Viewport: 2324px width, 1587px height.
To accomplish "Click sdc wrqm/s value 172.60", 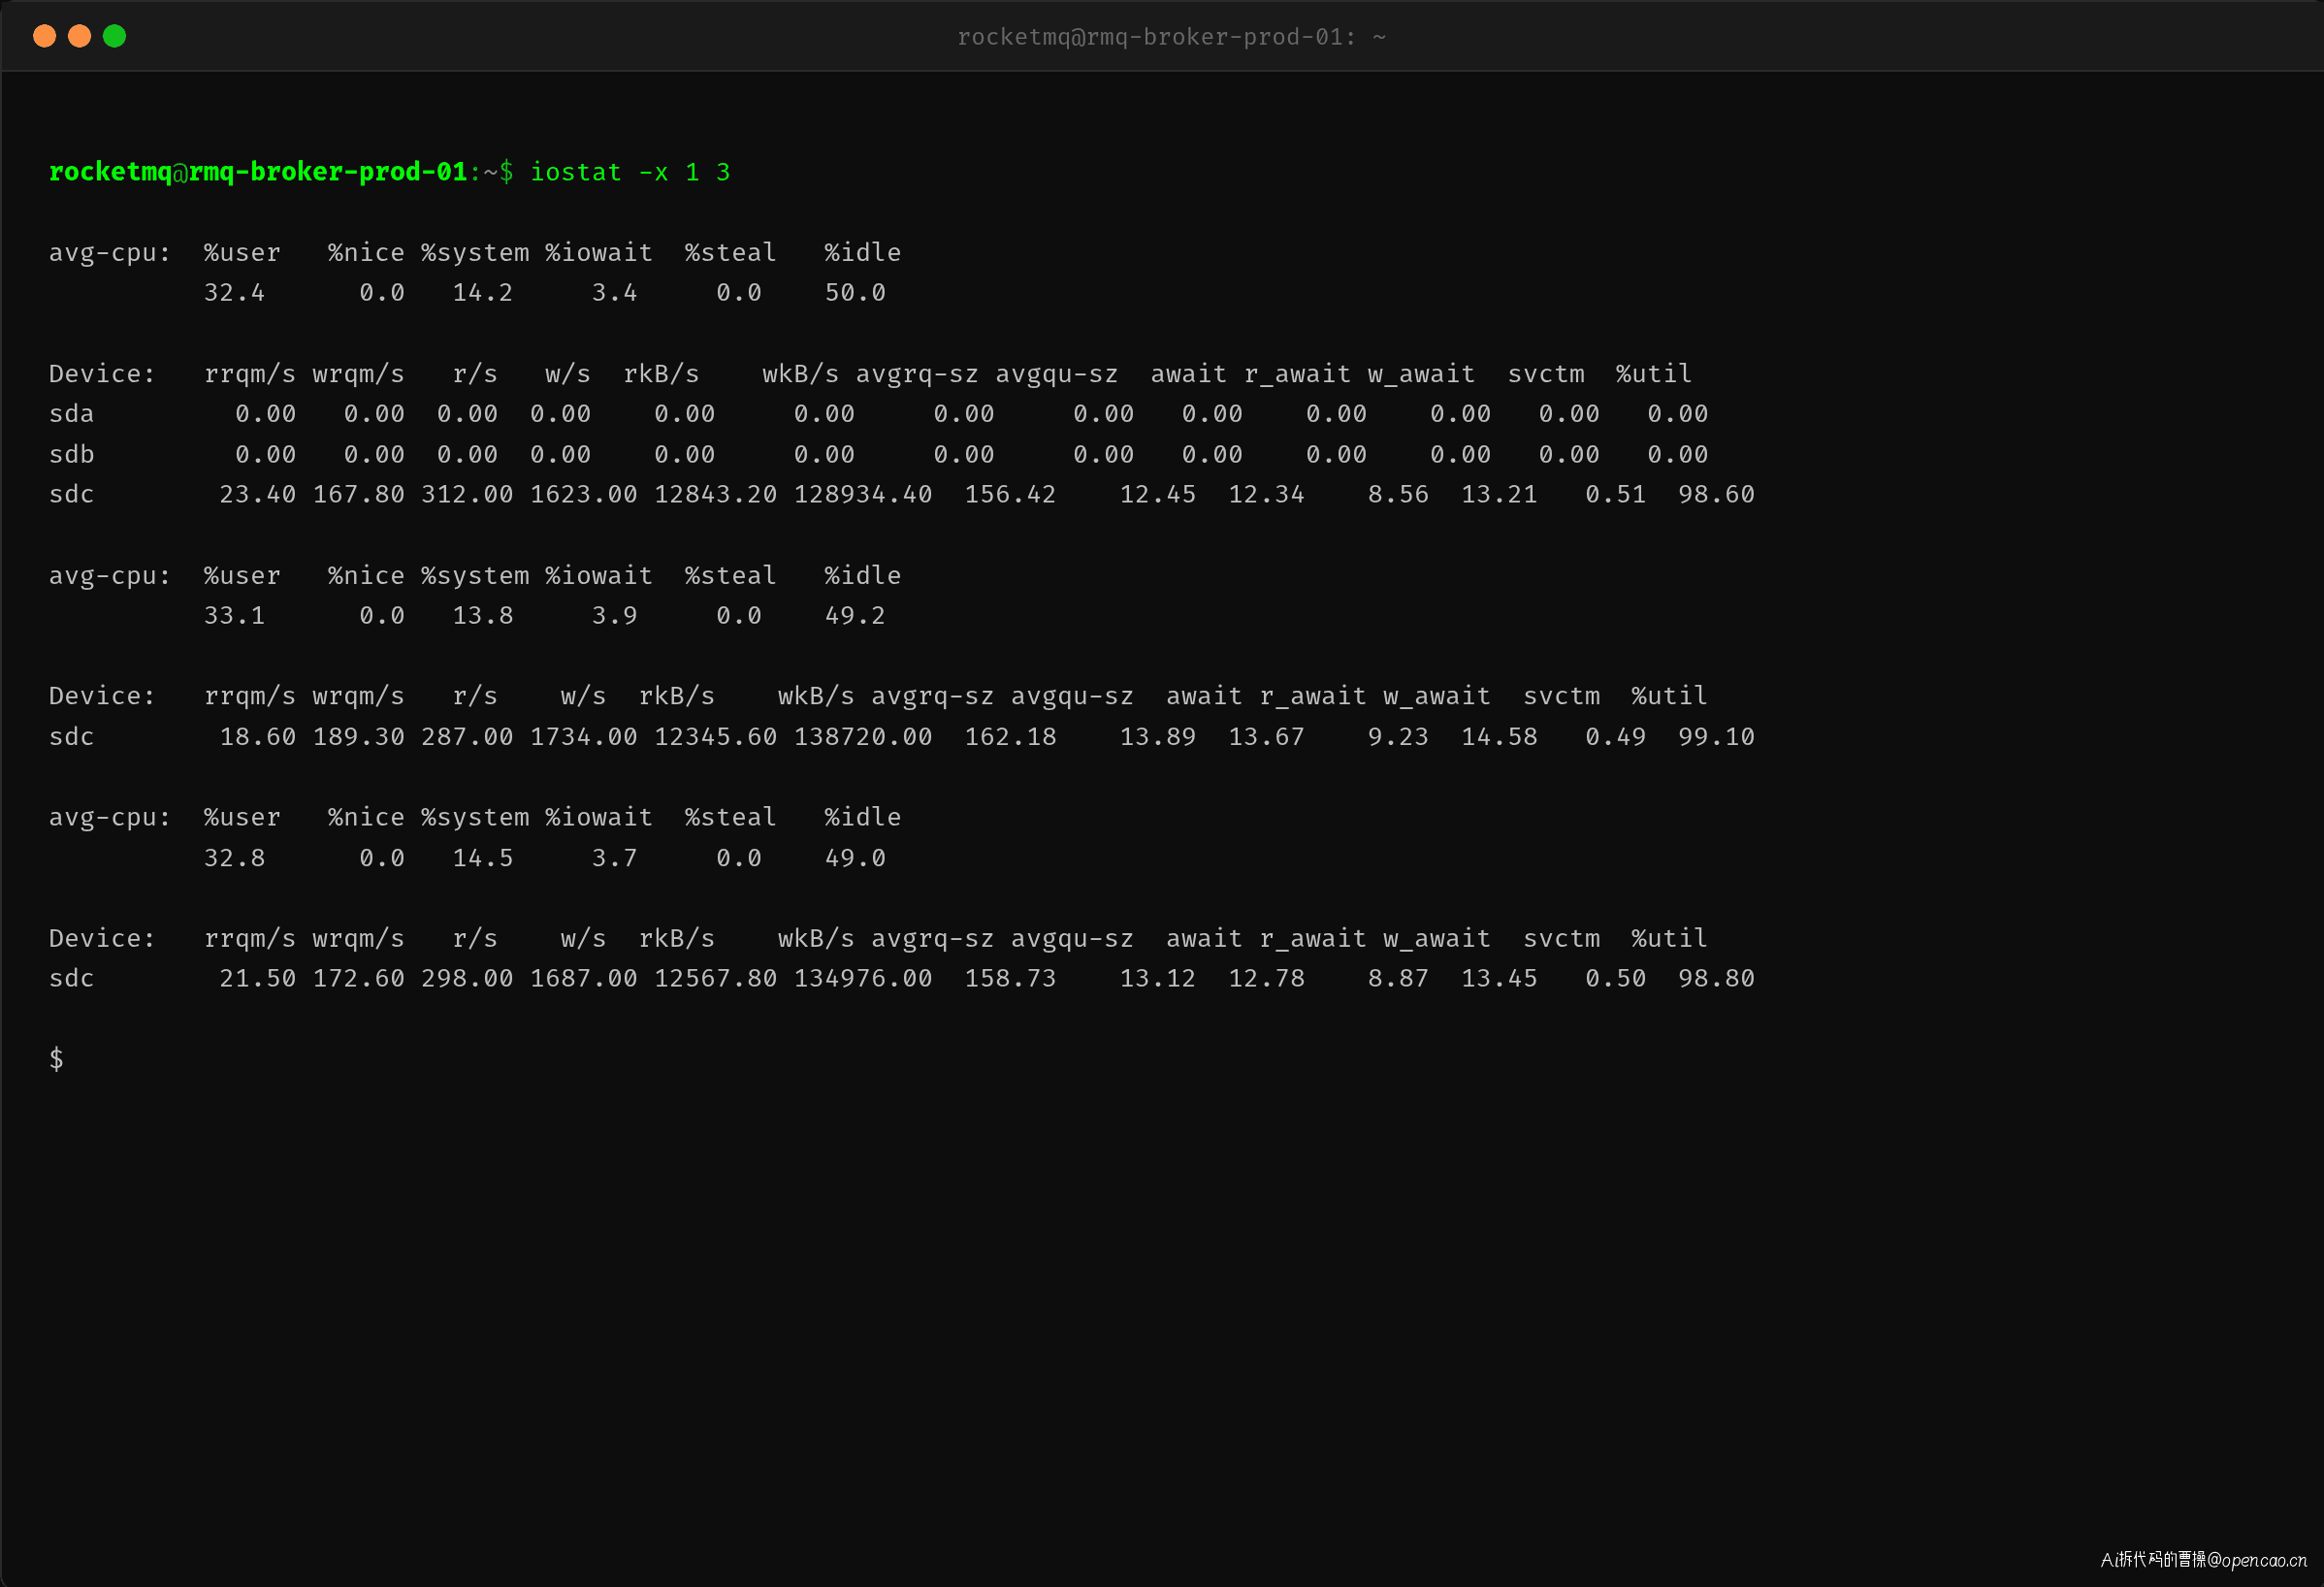I will tap(359, 979).
